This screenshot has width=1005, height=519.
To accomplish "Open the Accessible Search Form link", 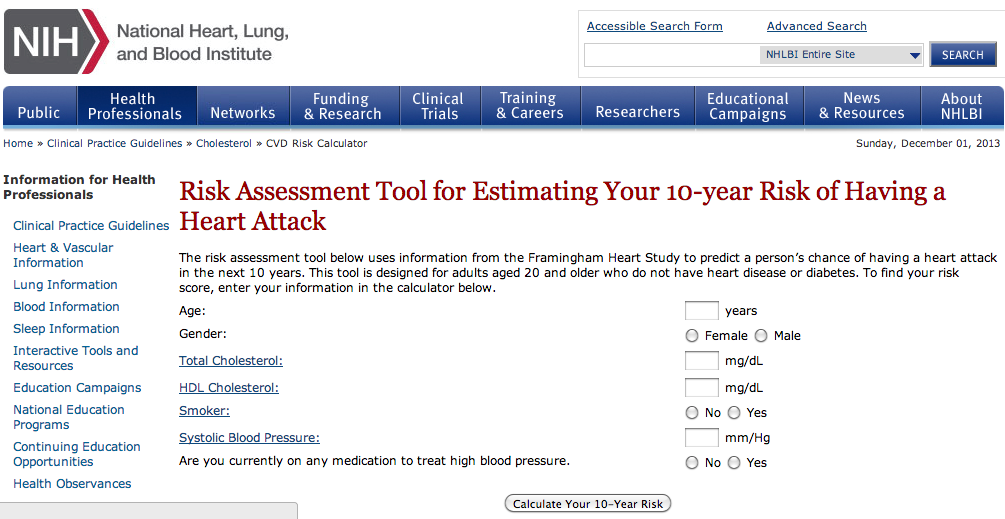I will point(654,26).
